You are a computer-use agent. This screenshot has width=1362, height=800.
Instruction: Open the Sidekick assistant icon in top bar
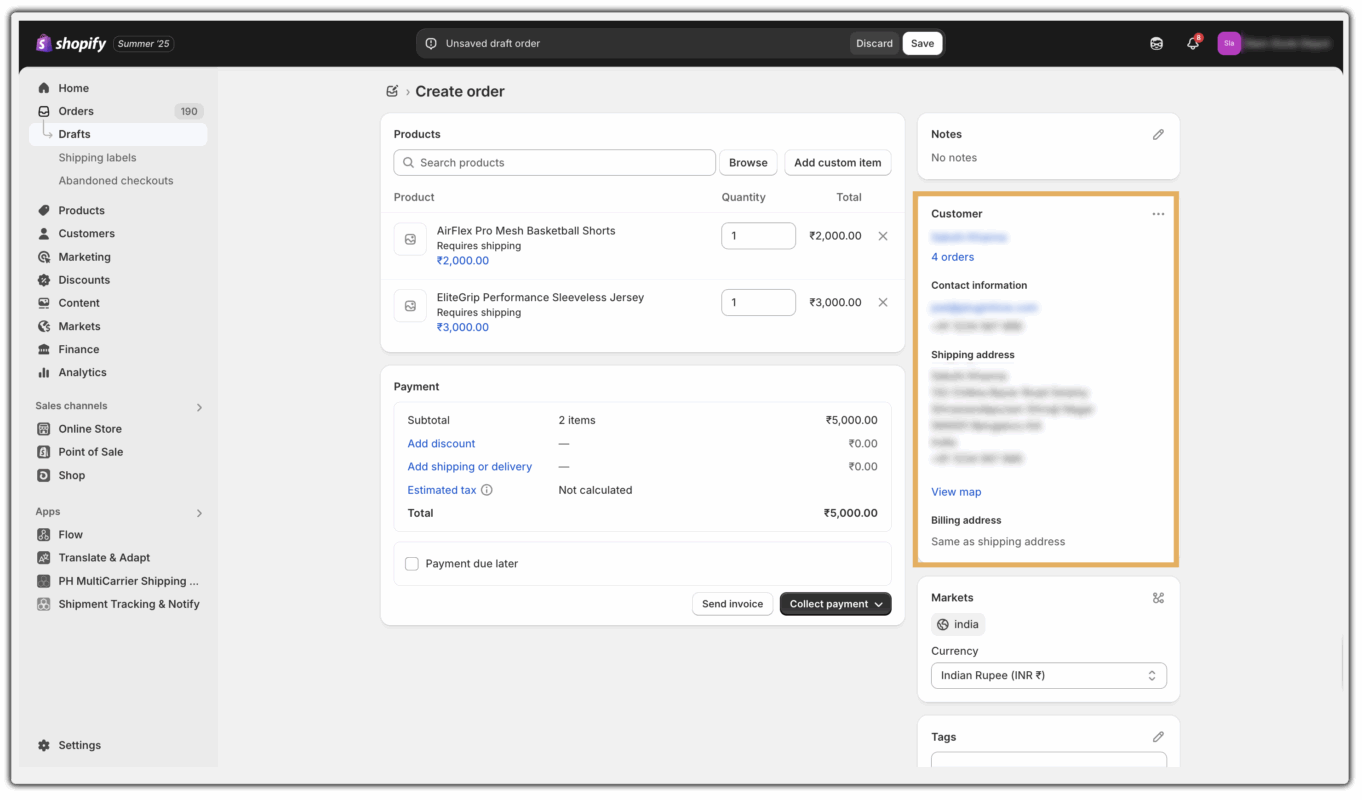(x=1156, y=43)
